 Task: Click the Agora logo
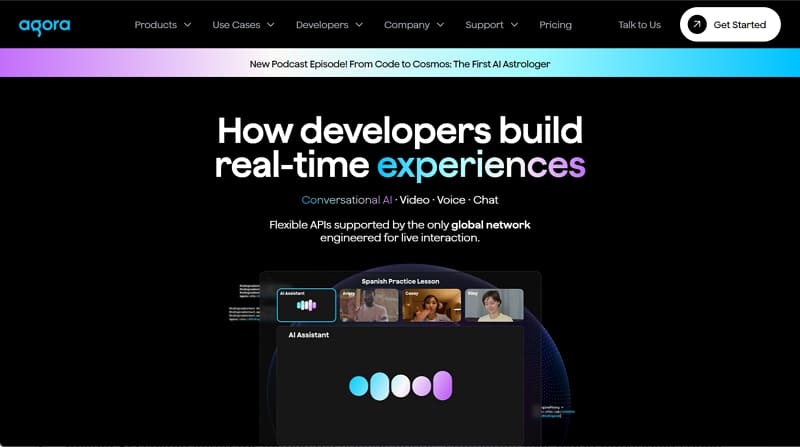[44, 26]
